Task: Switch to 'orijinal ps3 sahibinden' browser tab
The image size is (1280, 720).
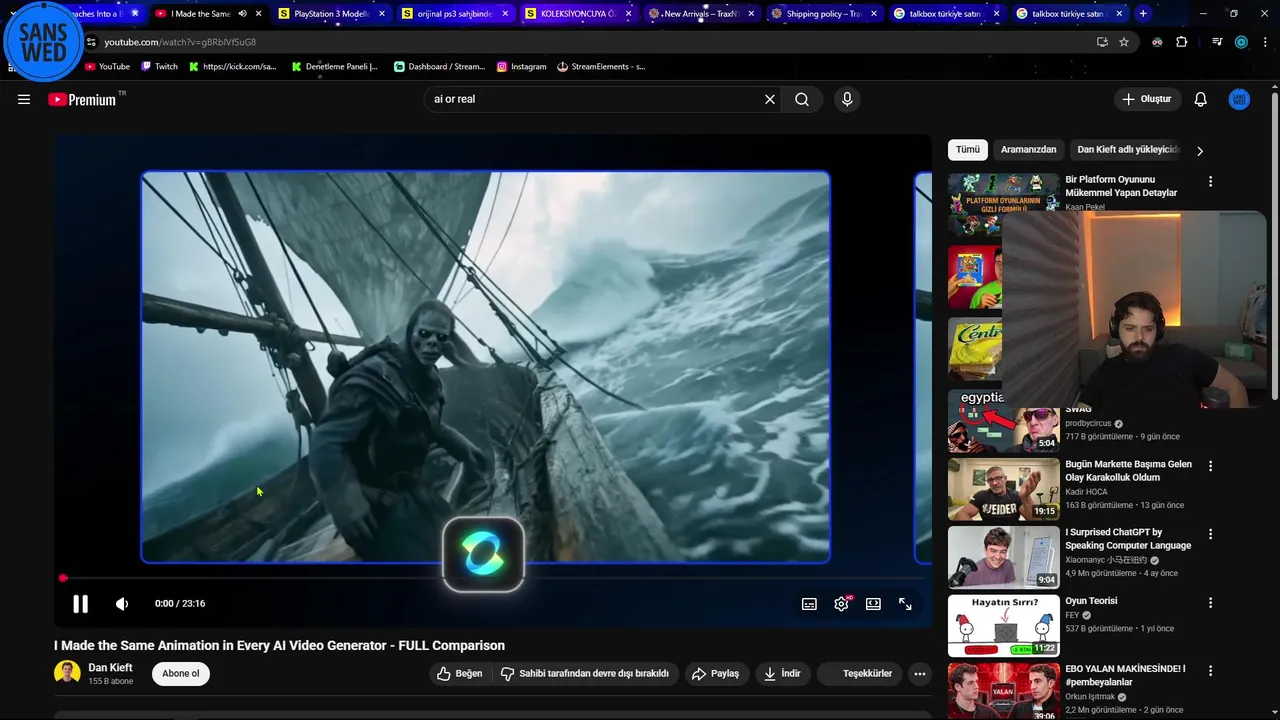Action: tap(455, 14)
